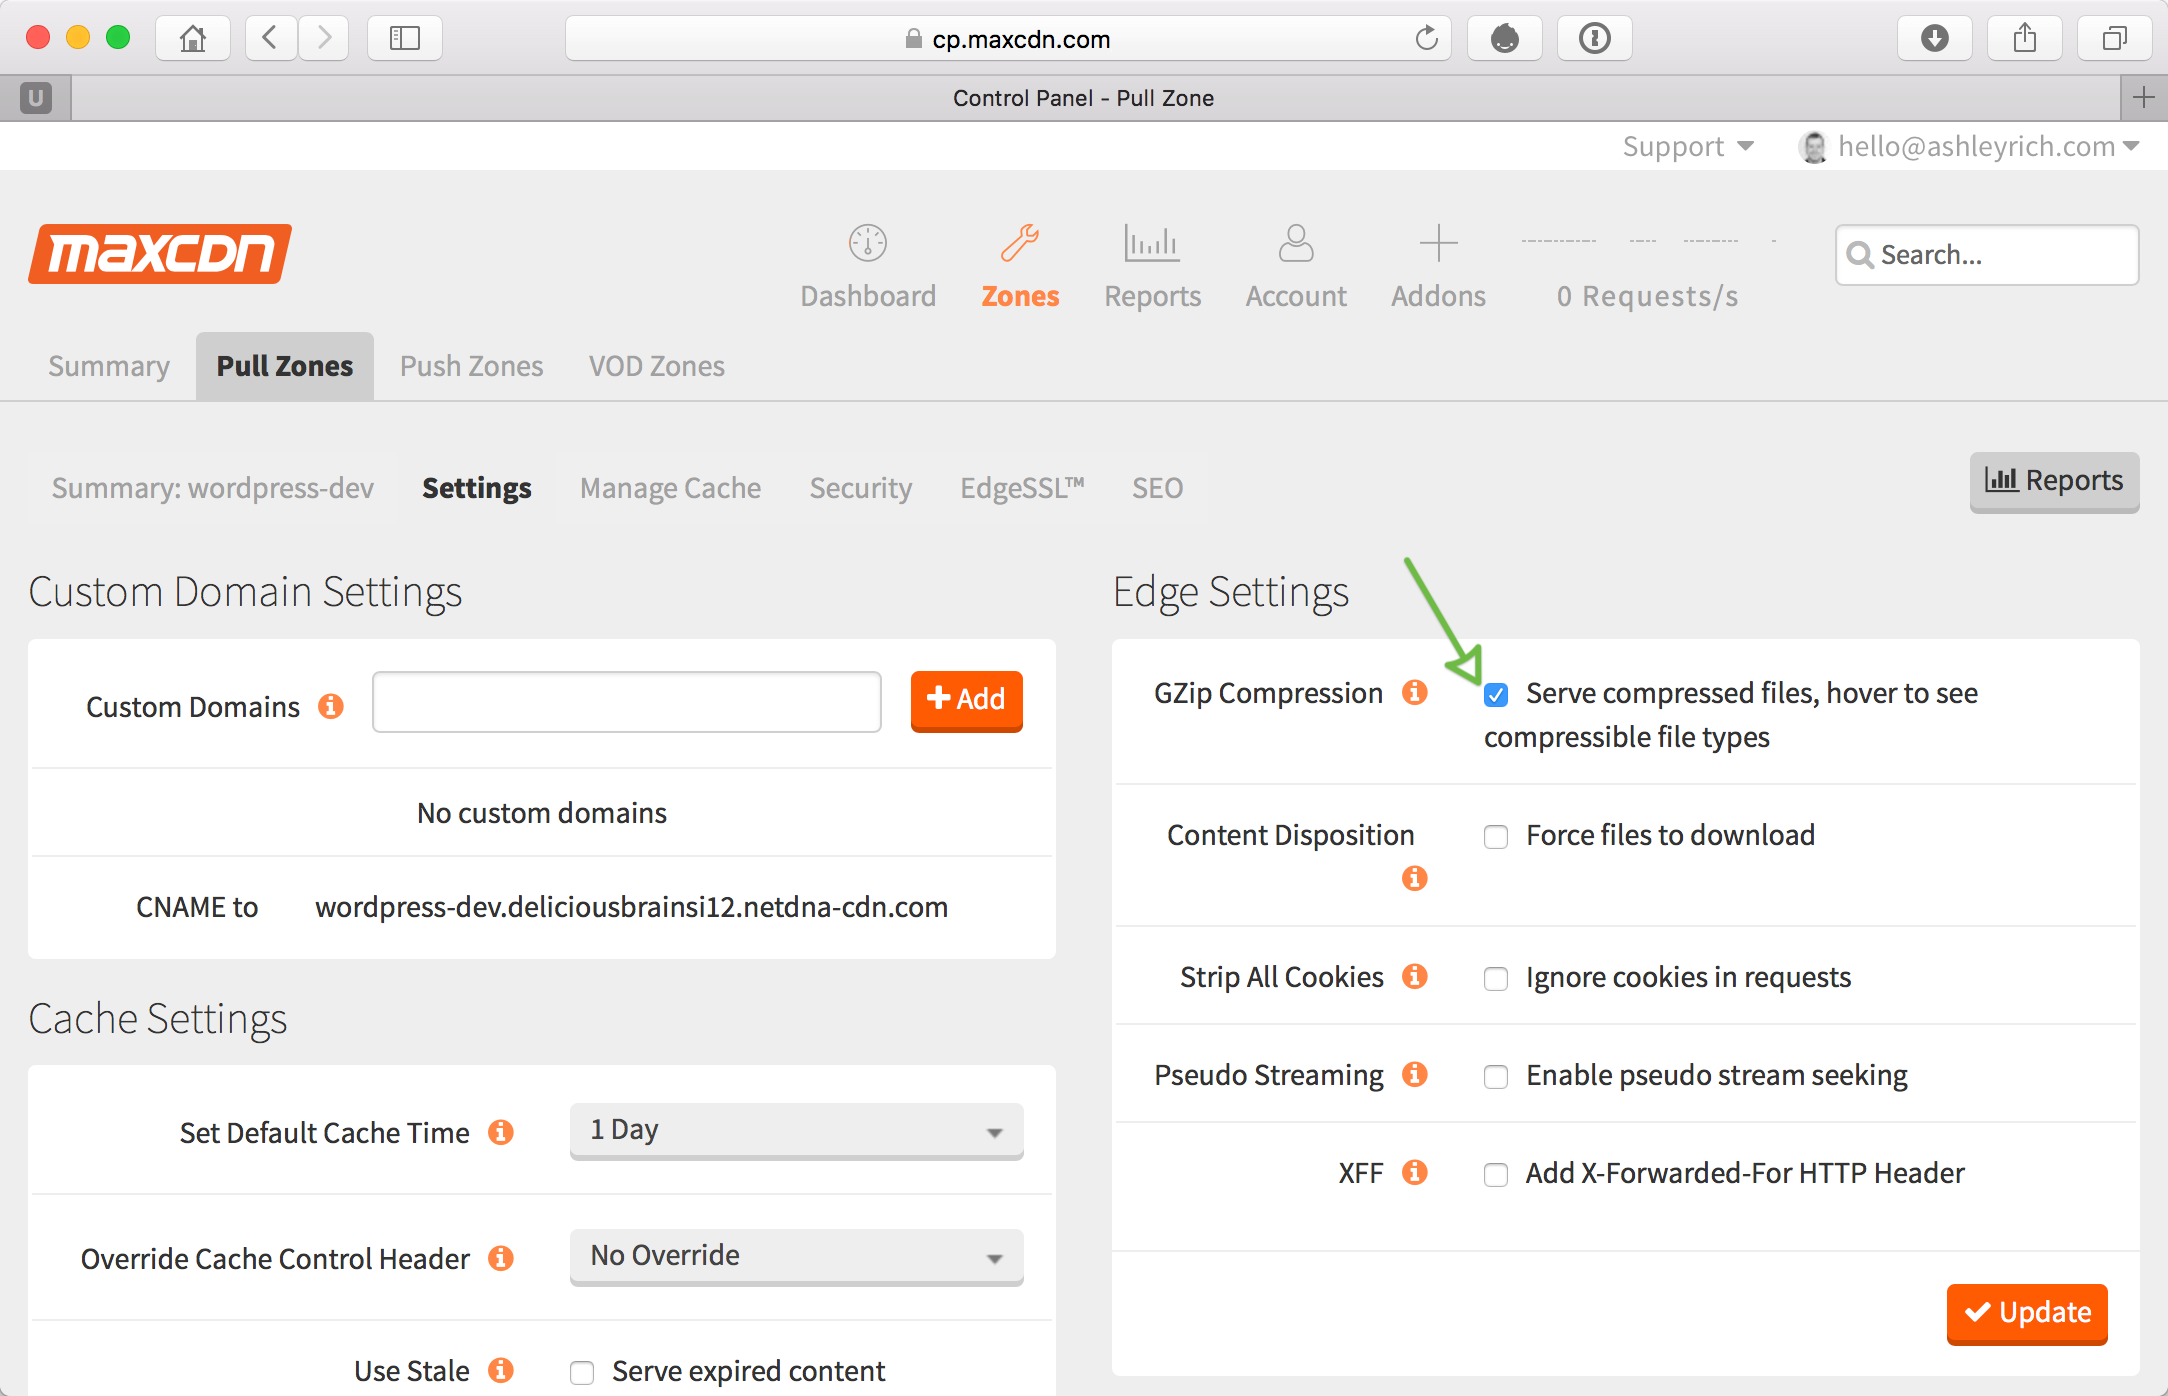Open the Account person icon
Viewport: 2168px width, 1396px height.
point(1296,243)
